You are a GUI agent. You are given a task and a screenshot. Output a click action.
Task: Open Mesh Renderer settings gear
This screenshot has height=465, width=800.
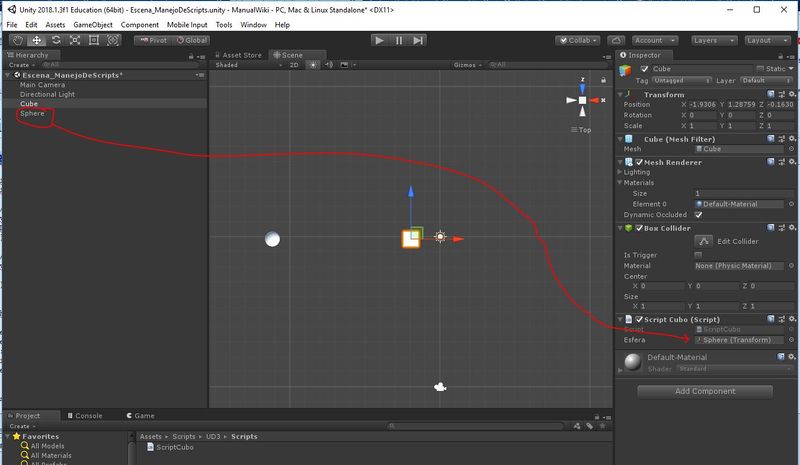point(792,162)
